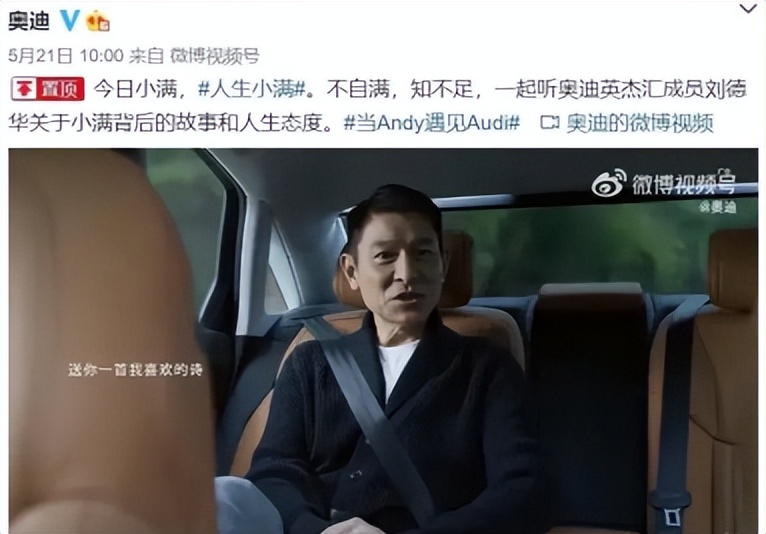Open the 5月21日 10:00 timestamp
766x534 pixels.
click(x=65, y=55)
